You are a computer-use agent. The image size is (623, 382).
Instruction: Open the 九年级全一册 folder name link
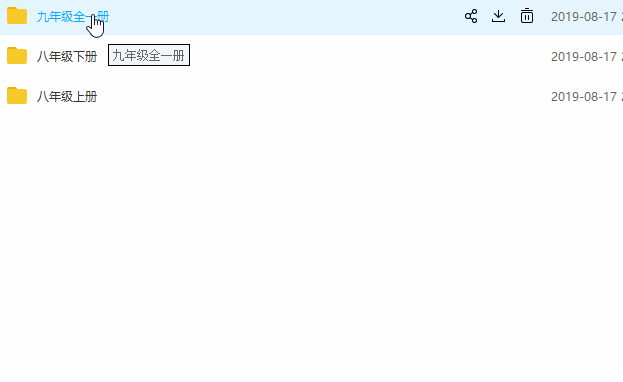tap(73, 17)
